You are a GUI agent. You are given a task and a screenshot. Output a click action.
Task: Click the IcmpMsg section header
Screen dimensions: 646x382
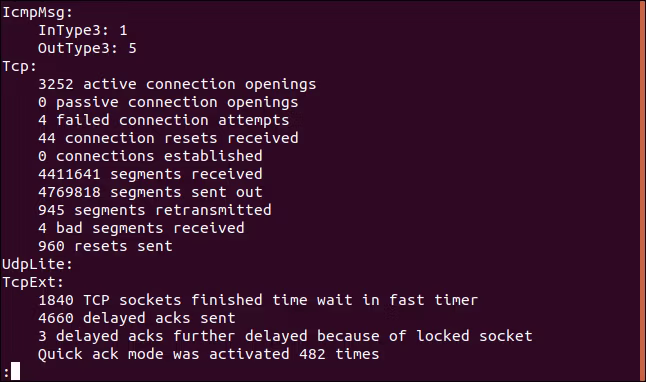37,12
